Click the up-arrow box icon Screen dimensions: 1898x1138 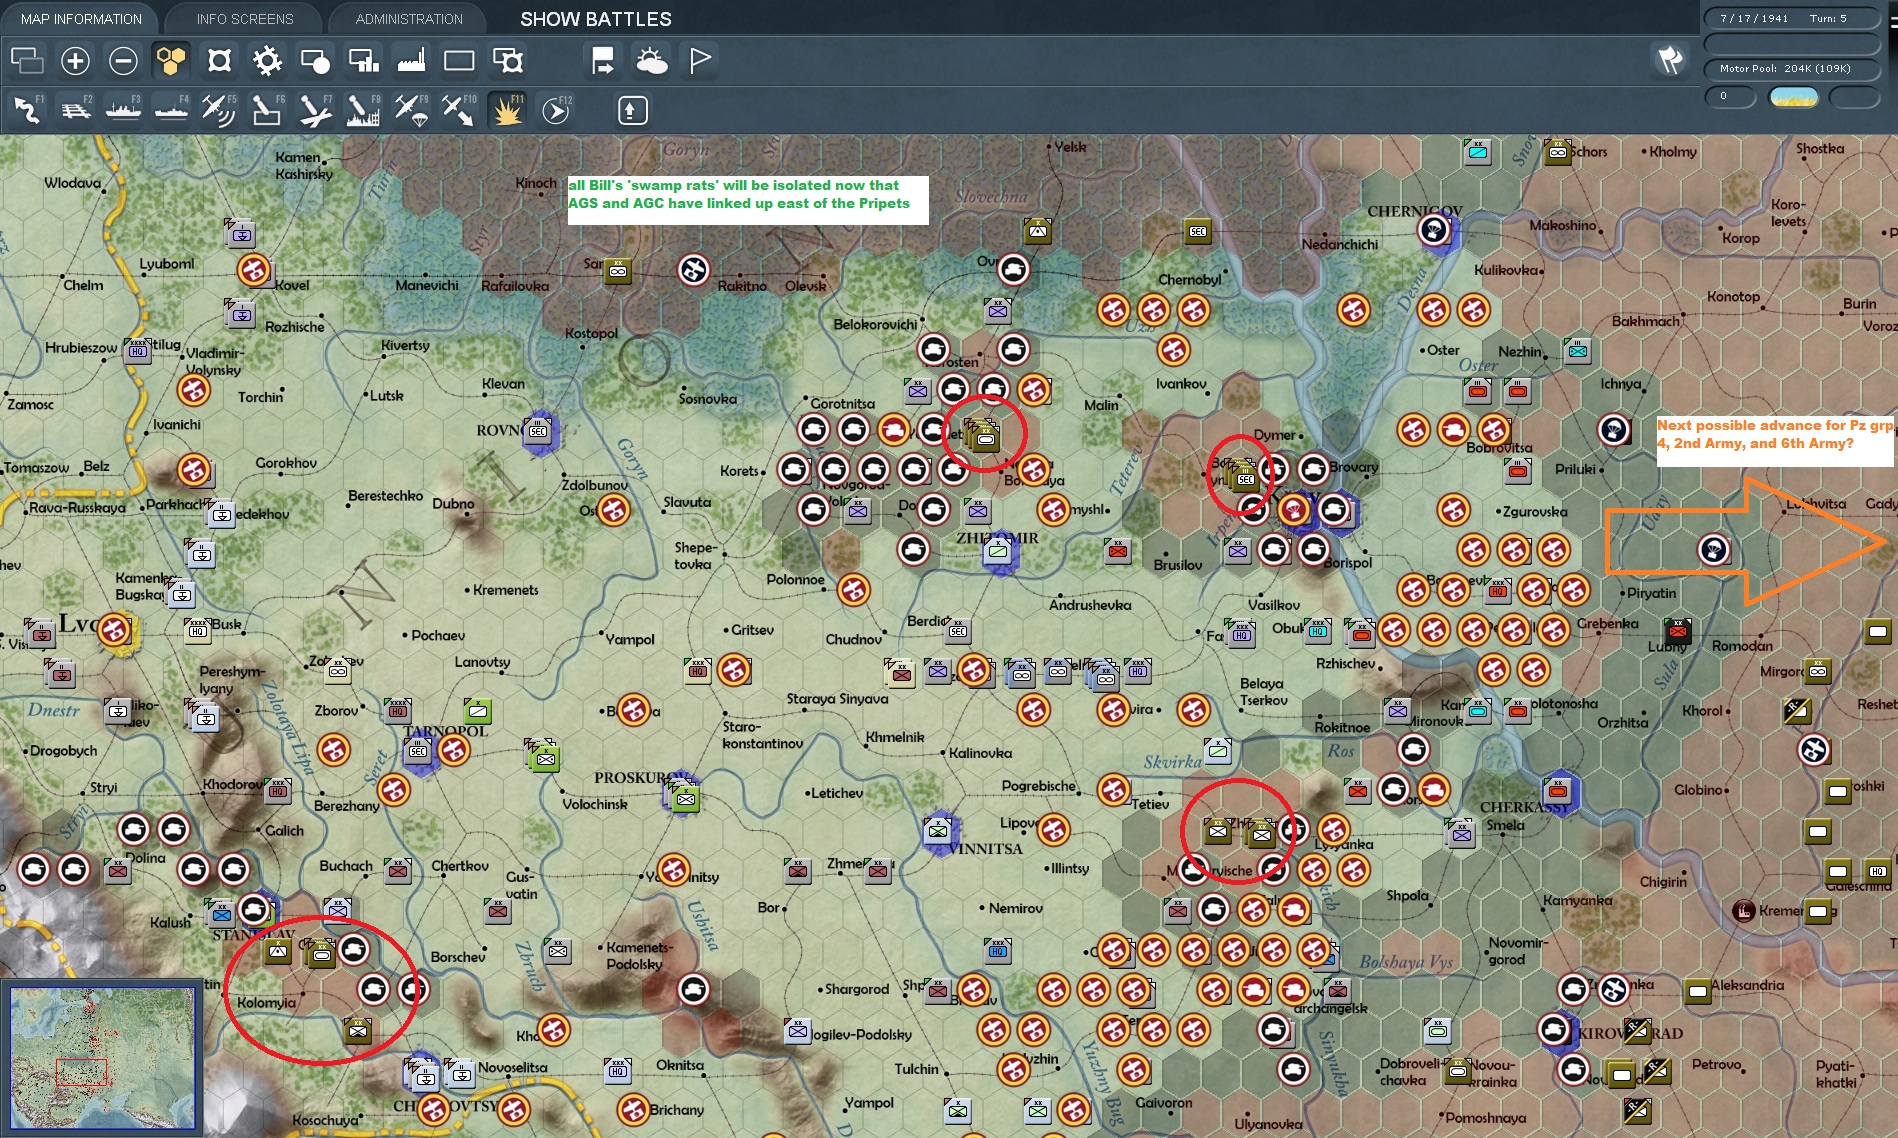pyautogui.click(x=631, y=110)
